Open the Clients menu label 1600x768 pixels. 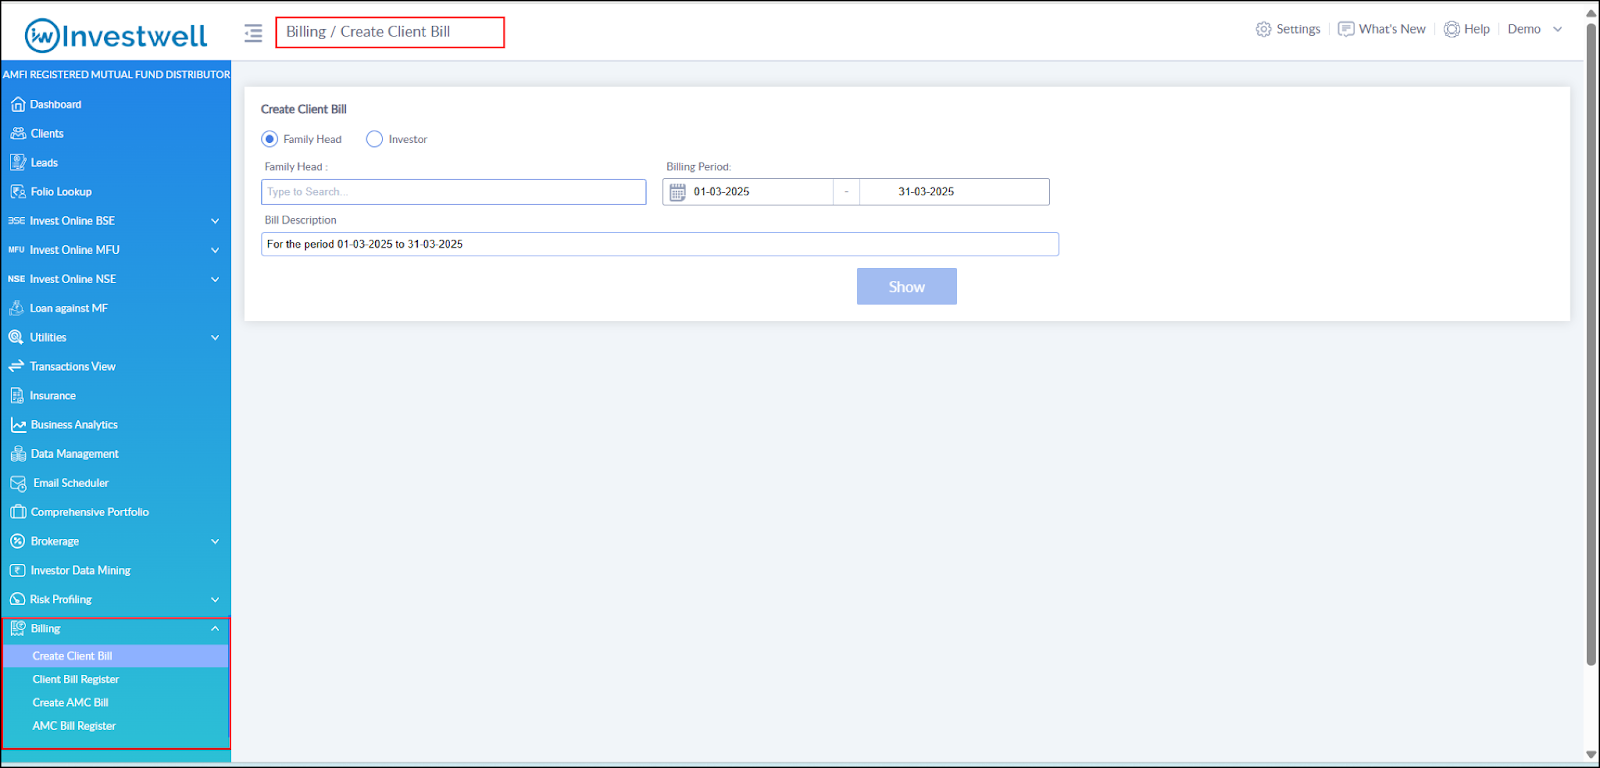[47, 133]
